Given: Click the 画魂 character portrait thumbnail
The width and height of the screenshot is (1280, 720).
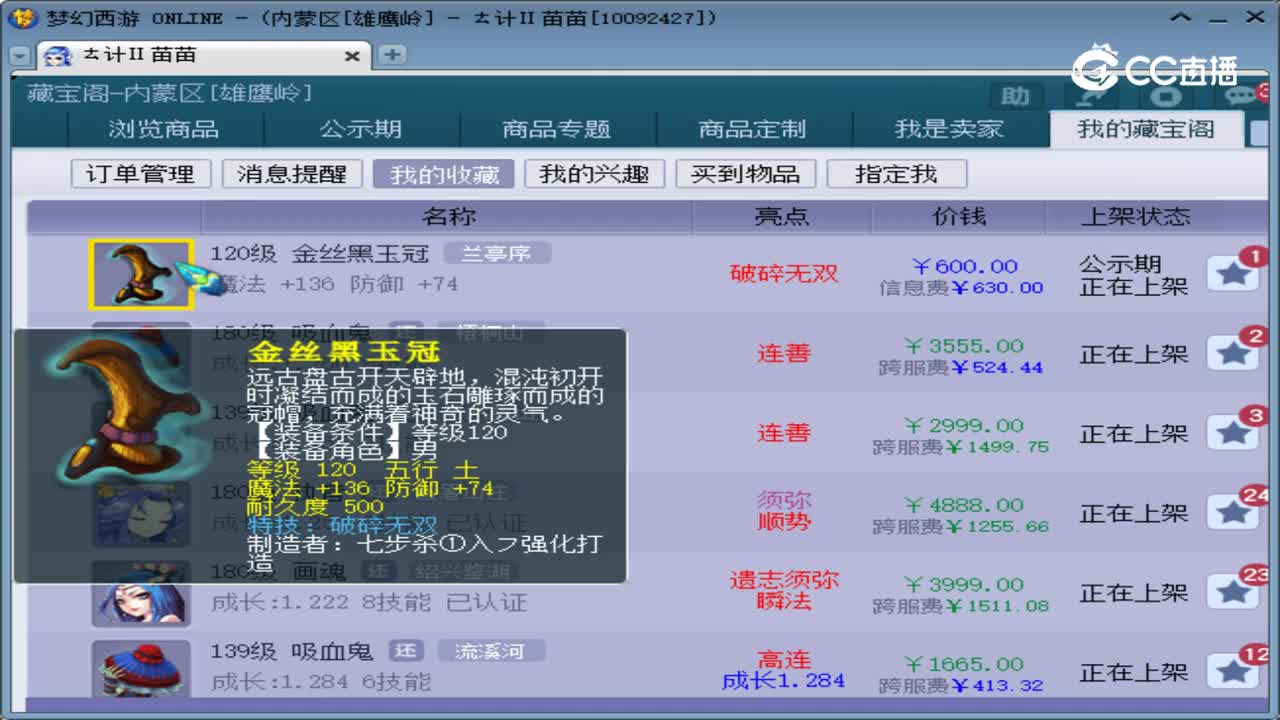Looking at the screenshot, I should [141, 592].
